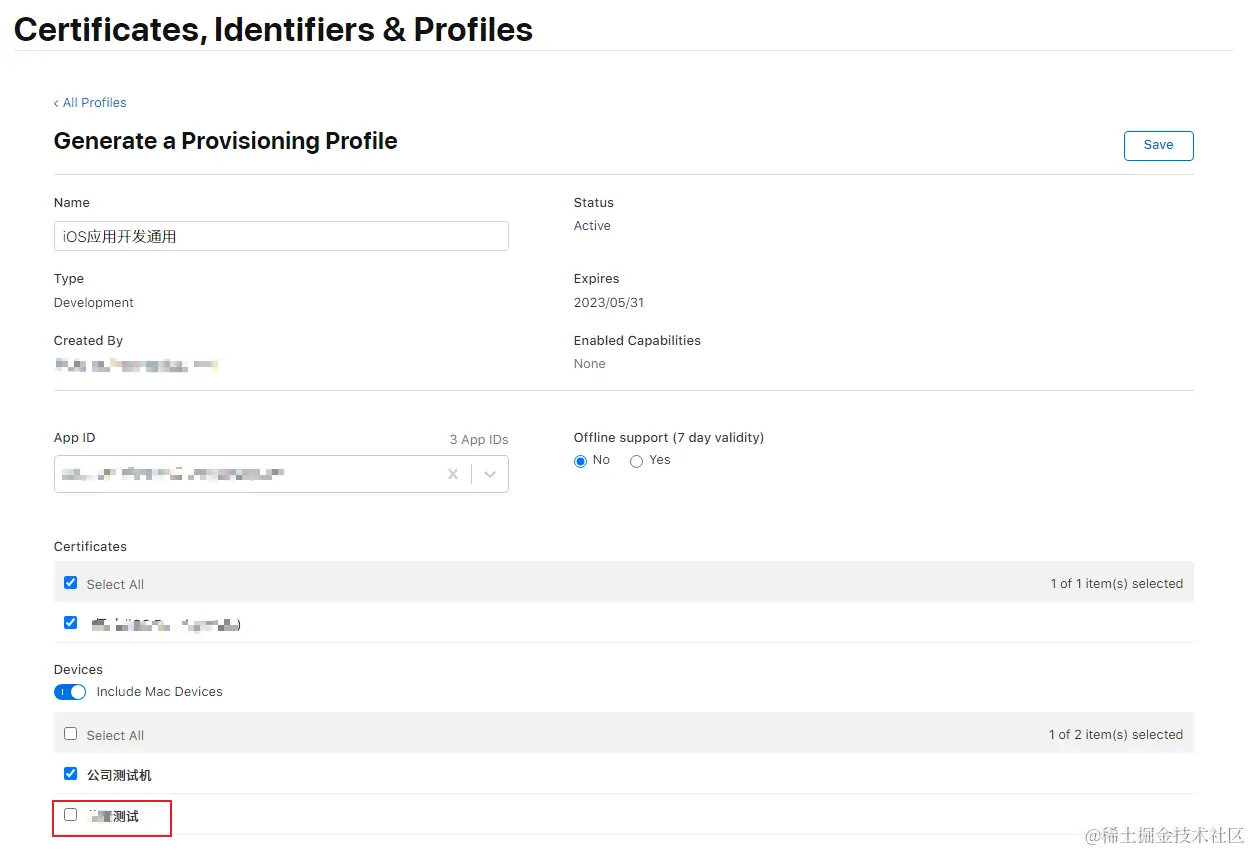Click the Generate a Provisioning Profile title
Screen dimensions: 1251x852
tap(225, 141)
